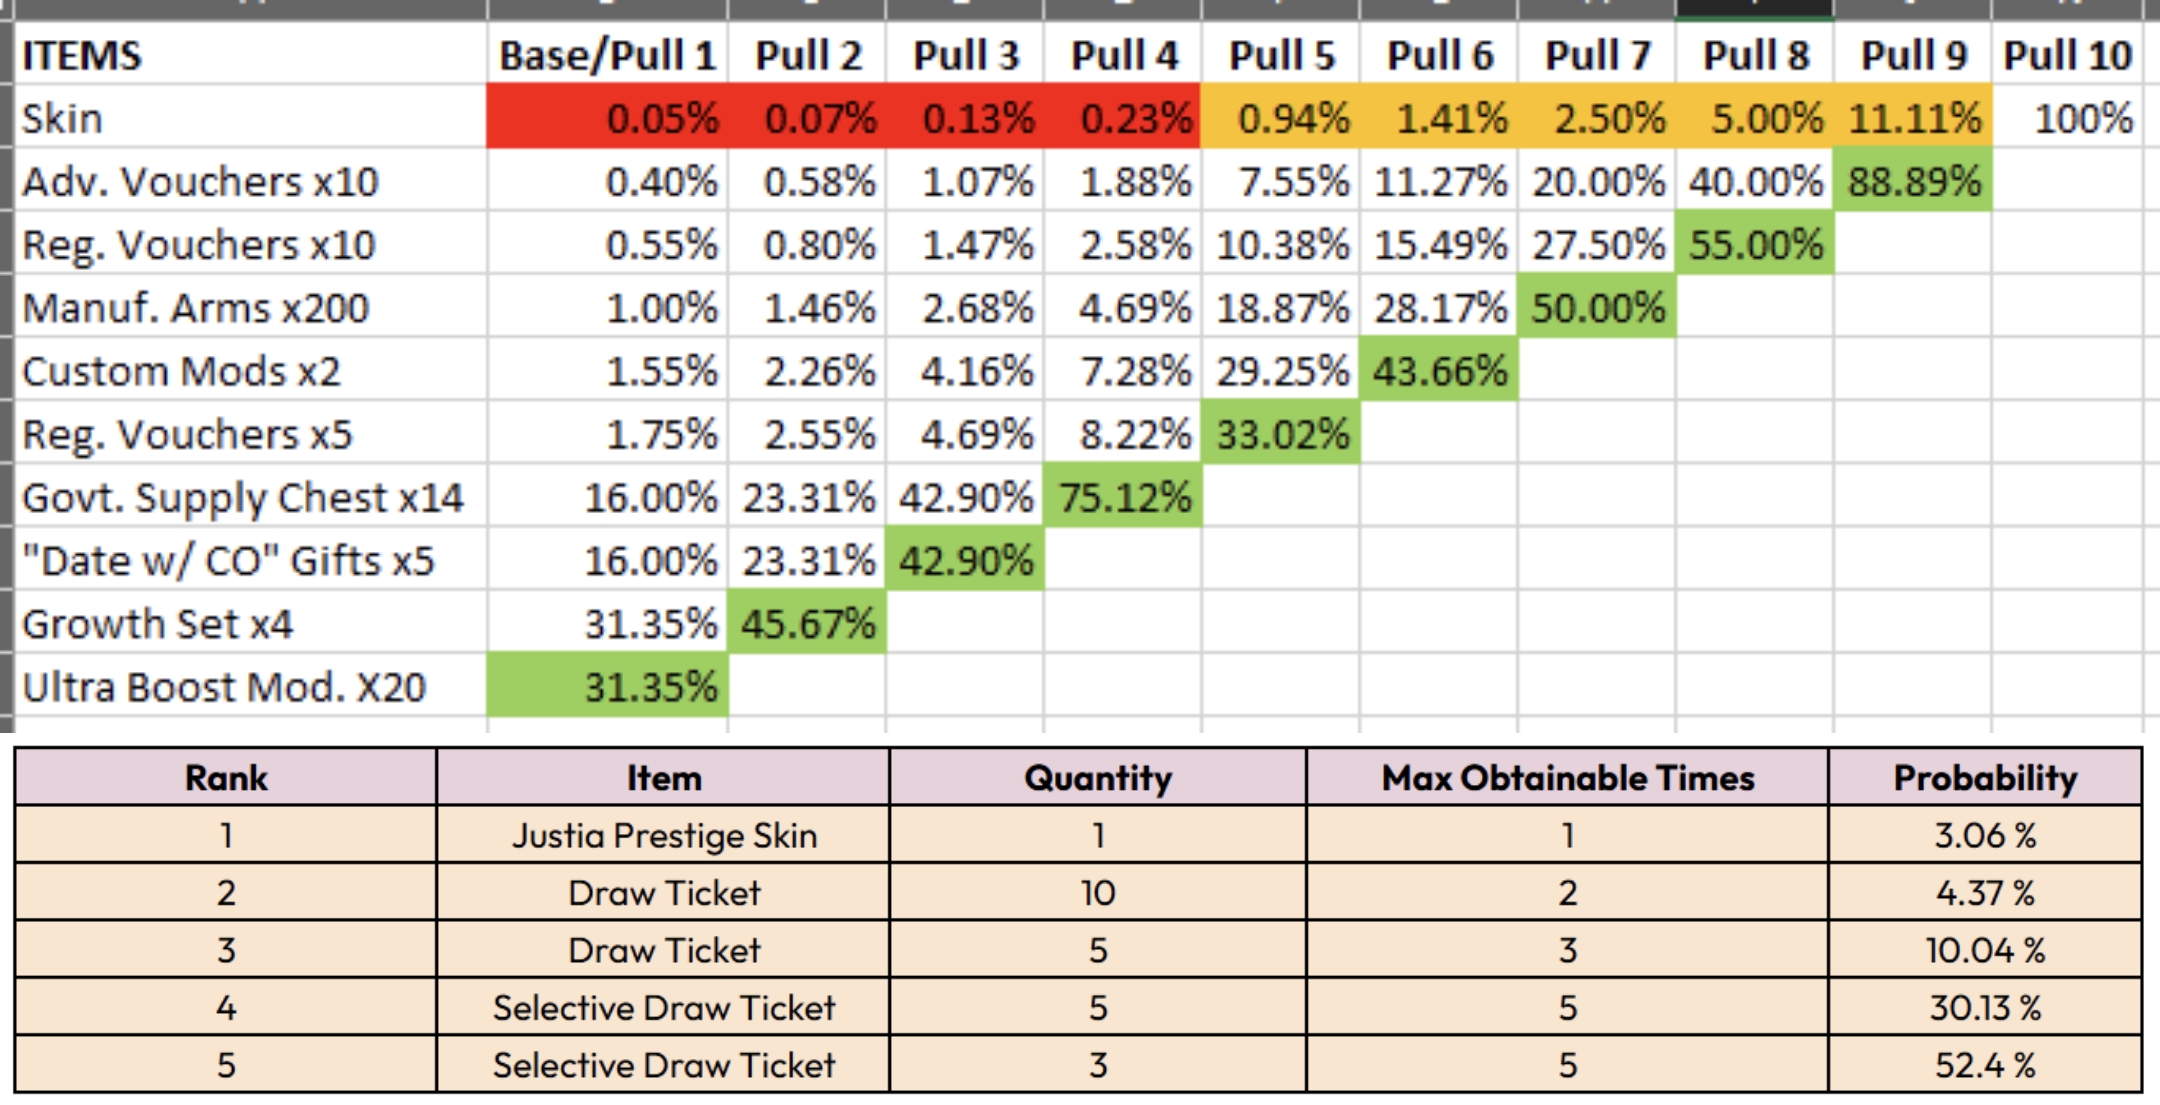Click the Govt. Supply Chest x14 label
Screen dimensions: 2160x1105
[x=251, y=496]
